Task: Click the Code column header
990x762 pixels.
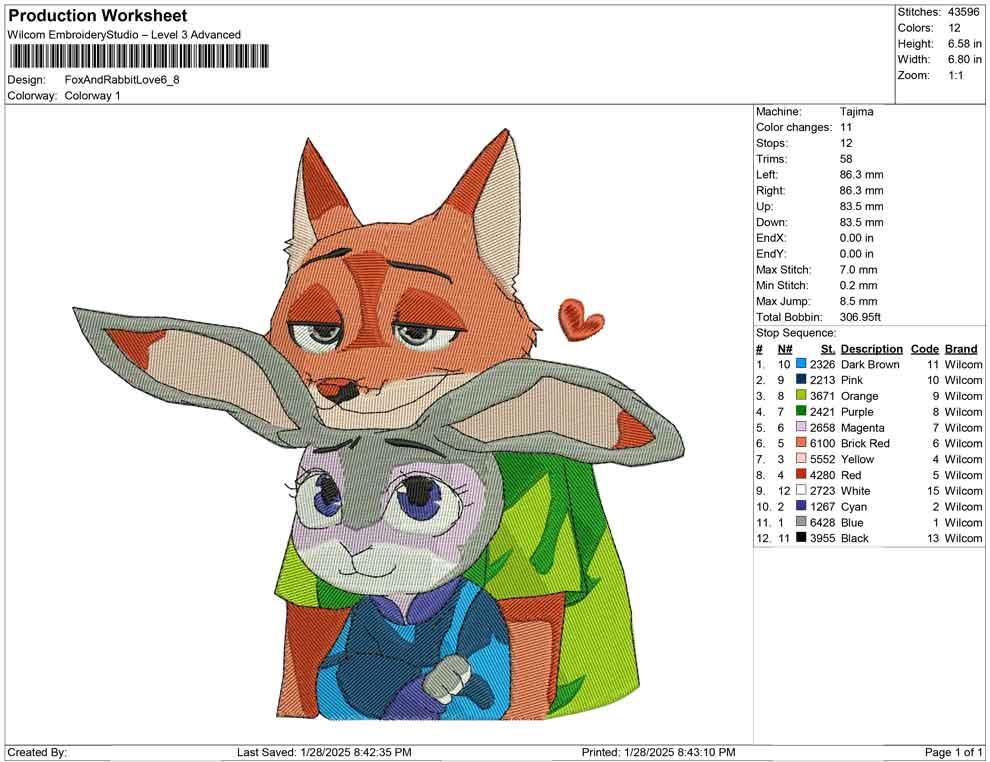Action: [925, 348]
